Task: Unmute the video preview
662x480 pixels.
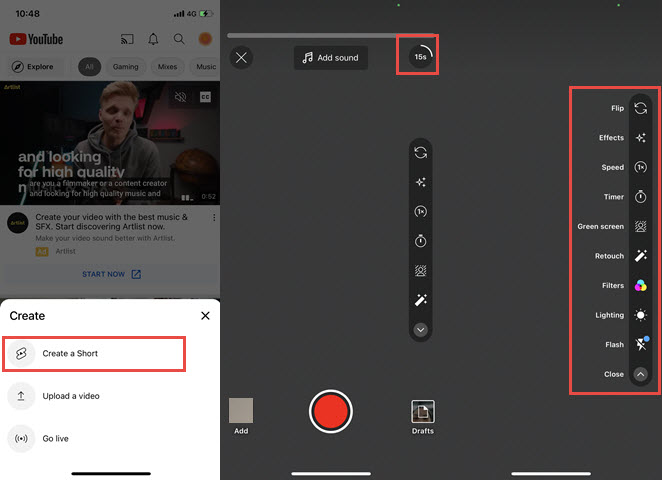Action: 180,97
